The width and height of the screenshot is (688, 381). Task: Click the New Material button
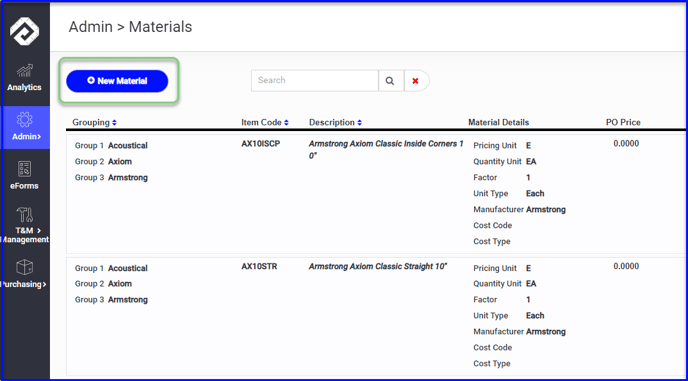pyautogui.click(x=117, y=81)
